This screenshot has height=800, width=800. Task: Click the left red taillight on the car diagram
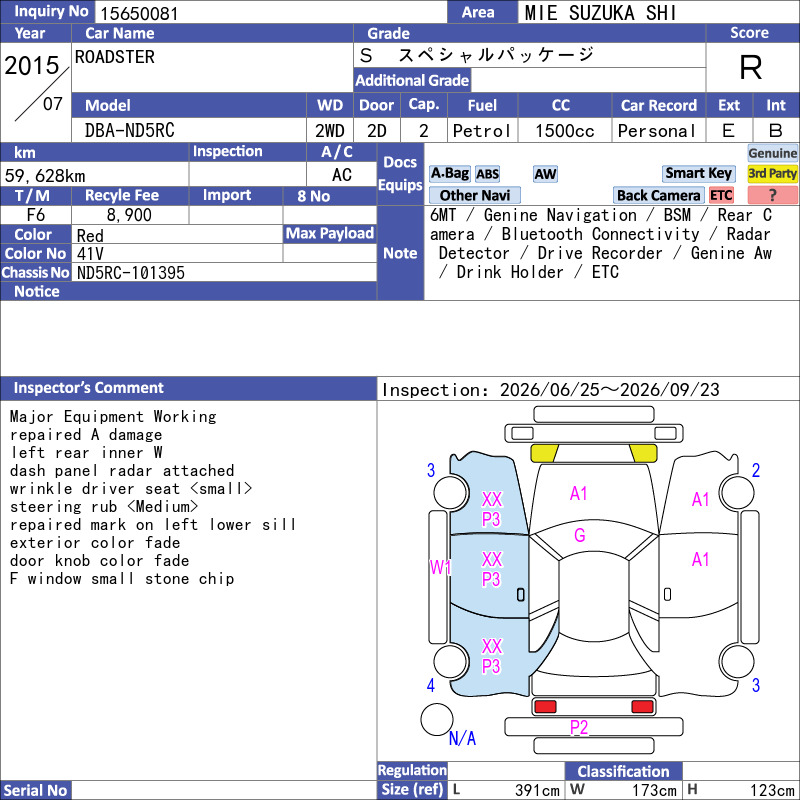coord(545,707)
